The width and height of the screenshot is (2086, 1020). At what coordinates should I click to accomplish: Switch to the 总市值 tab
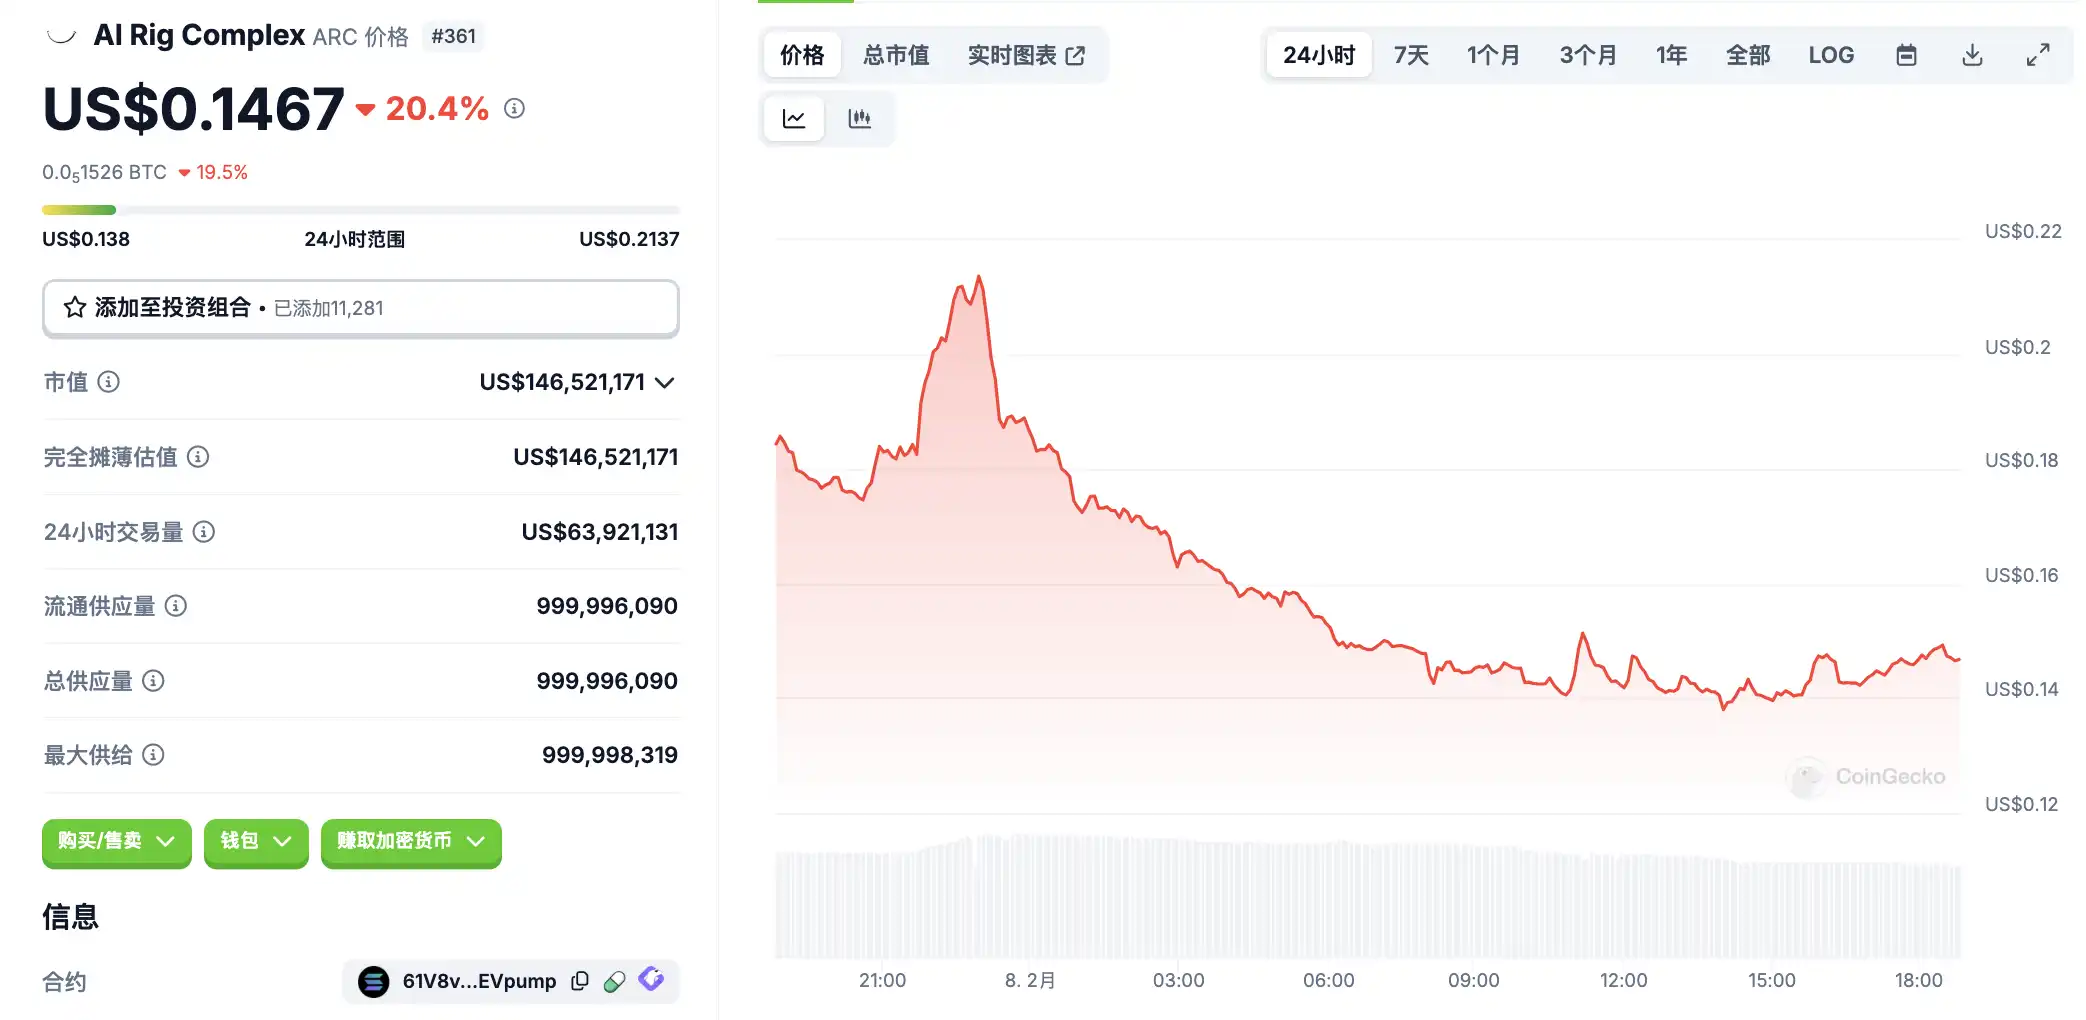click(x=896, y=55)
